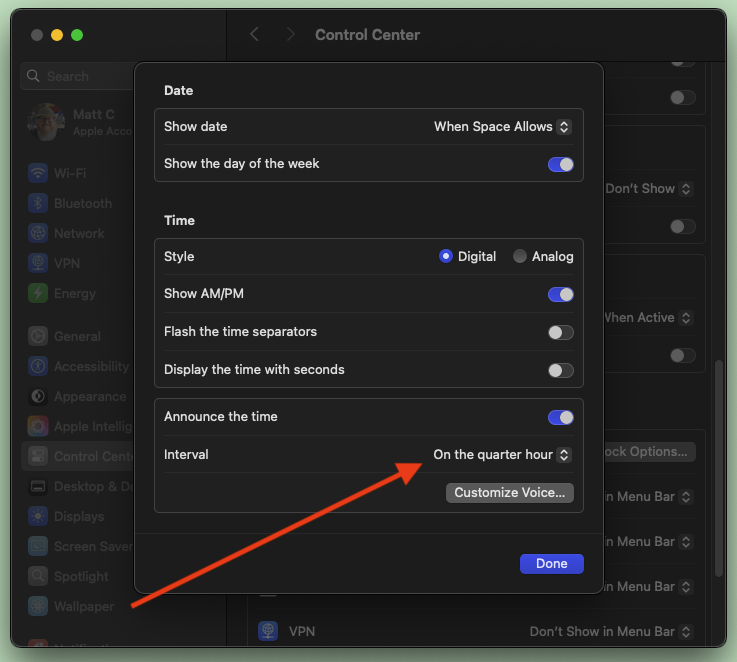Click the Bluetooth sidebar icon
The height and width of the screenshot is (662, 737).
click(x=38, y=204)
